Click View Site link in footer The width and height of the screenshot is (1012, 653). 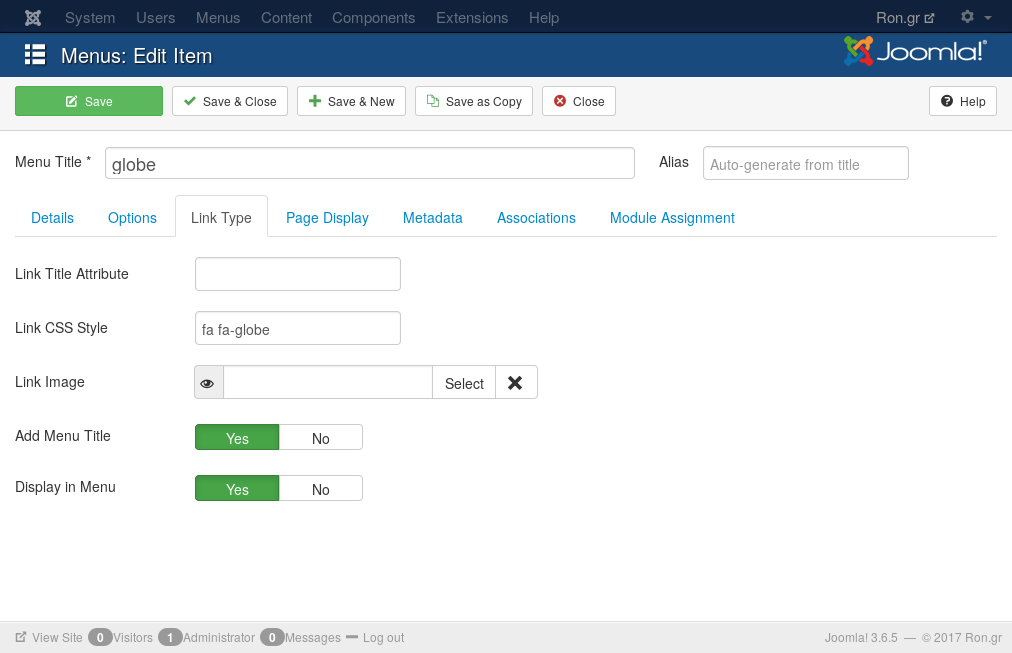tap(49, 638)
